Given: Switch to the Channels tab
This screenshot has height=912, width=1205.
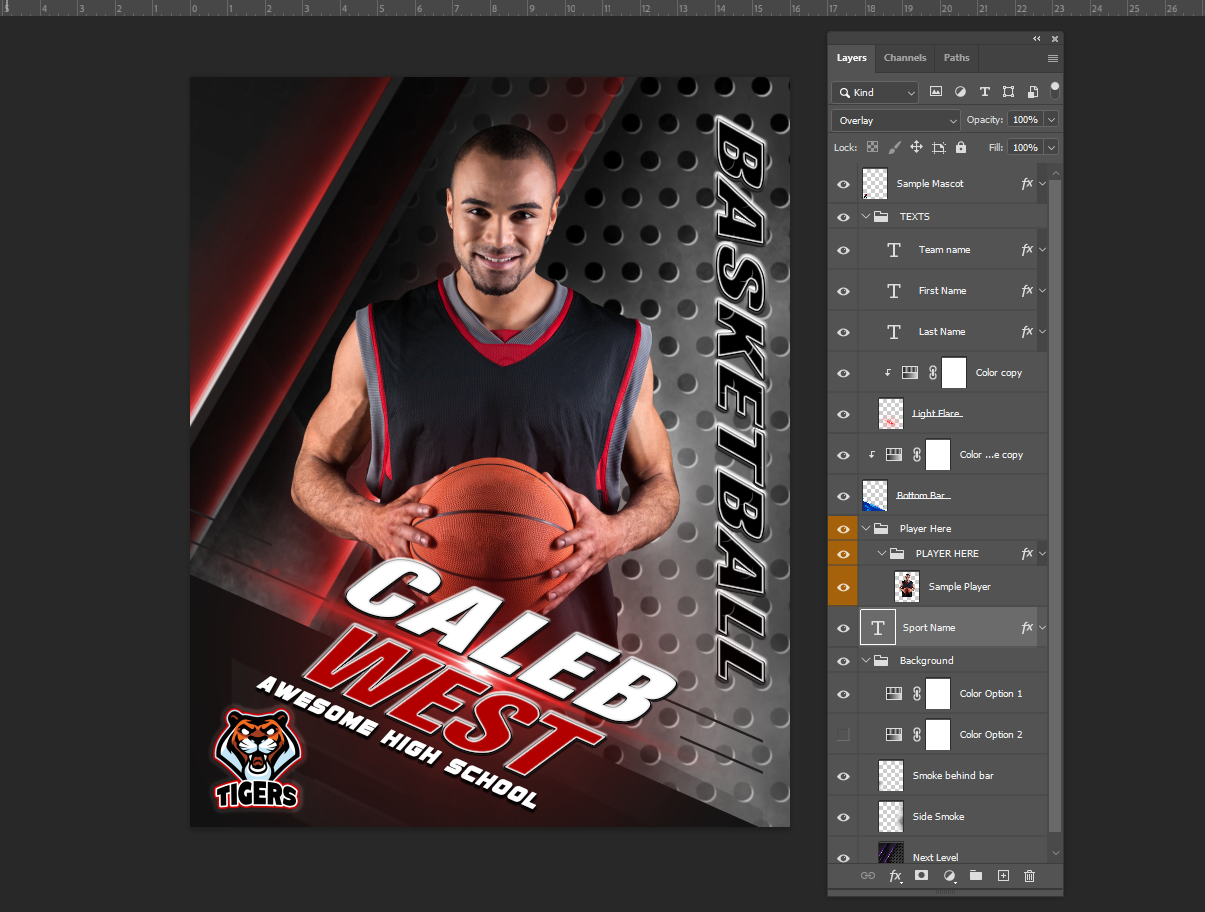Looking at the screenshot, I should point(904,58).
